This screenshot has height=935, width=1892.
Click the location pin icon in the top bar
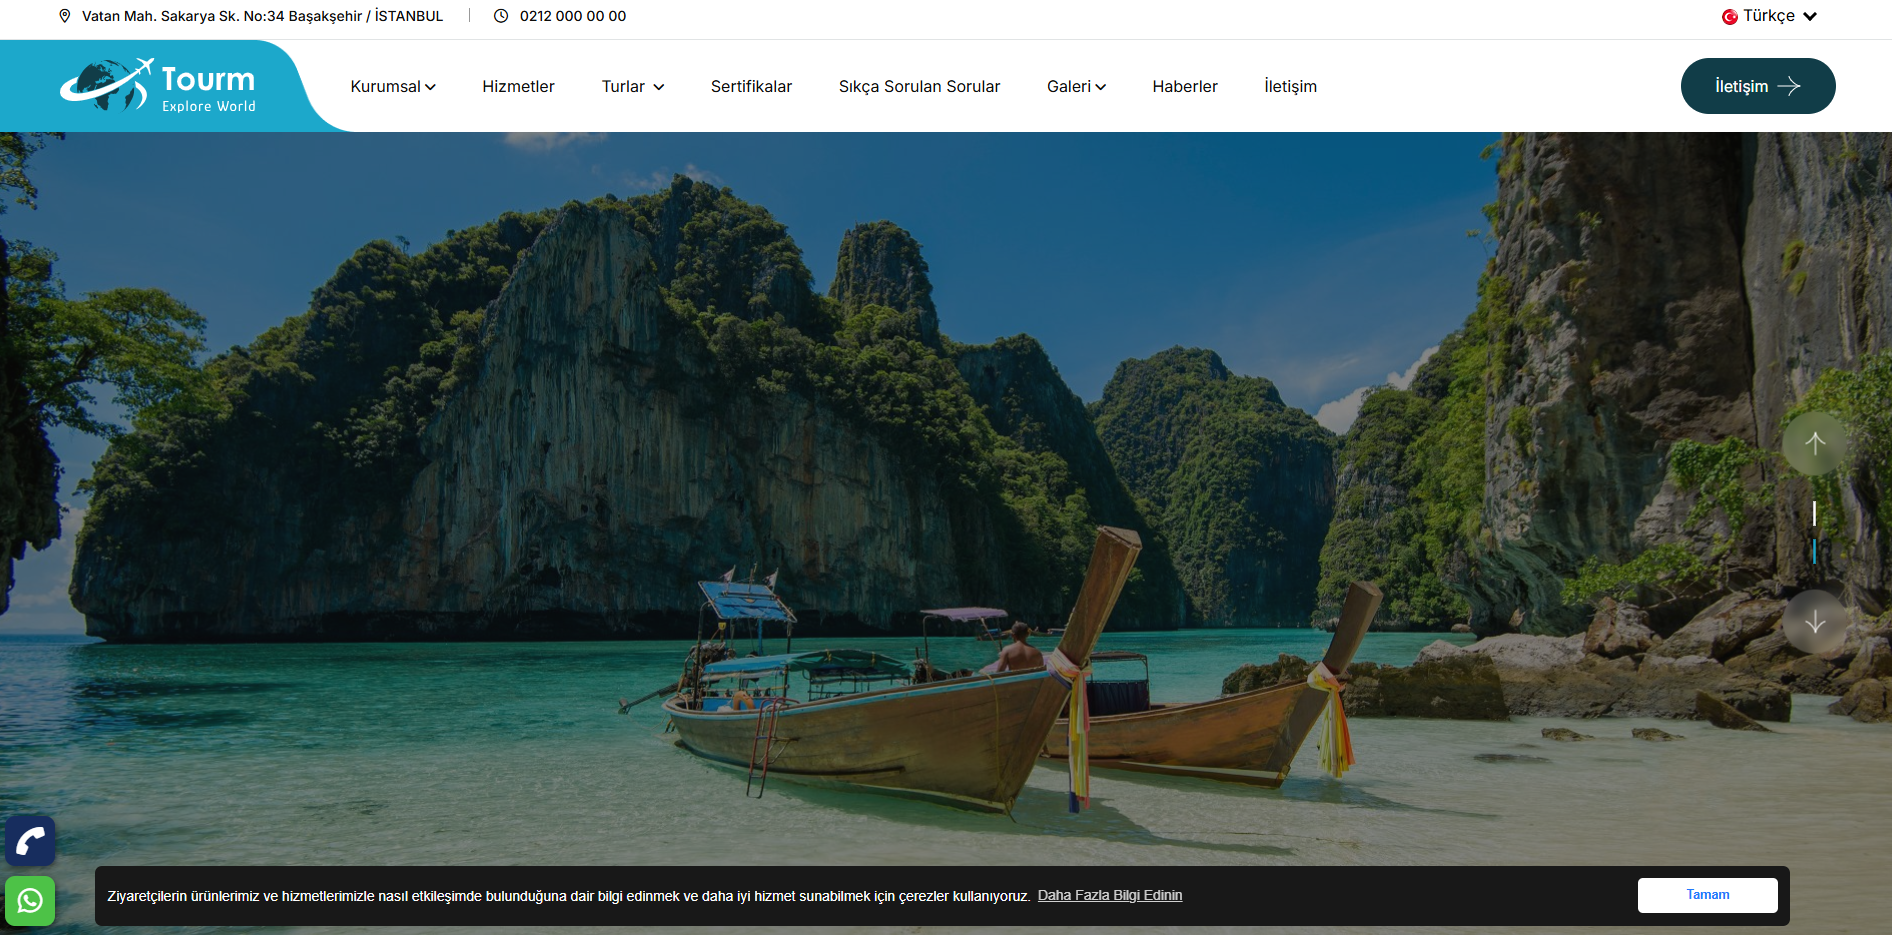(64, 16)
